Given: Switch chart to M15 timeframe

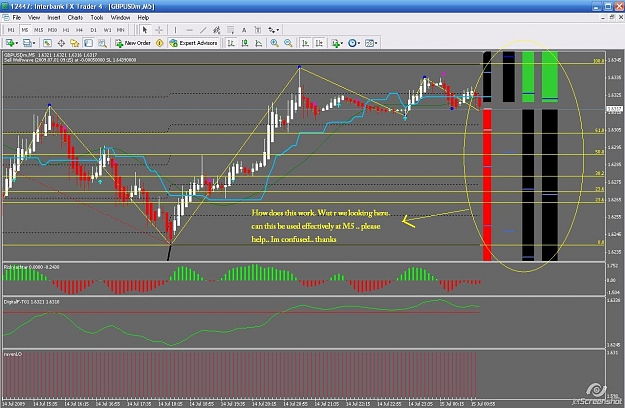Looking at the screenshot, I should (38, 30).
